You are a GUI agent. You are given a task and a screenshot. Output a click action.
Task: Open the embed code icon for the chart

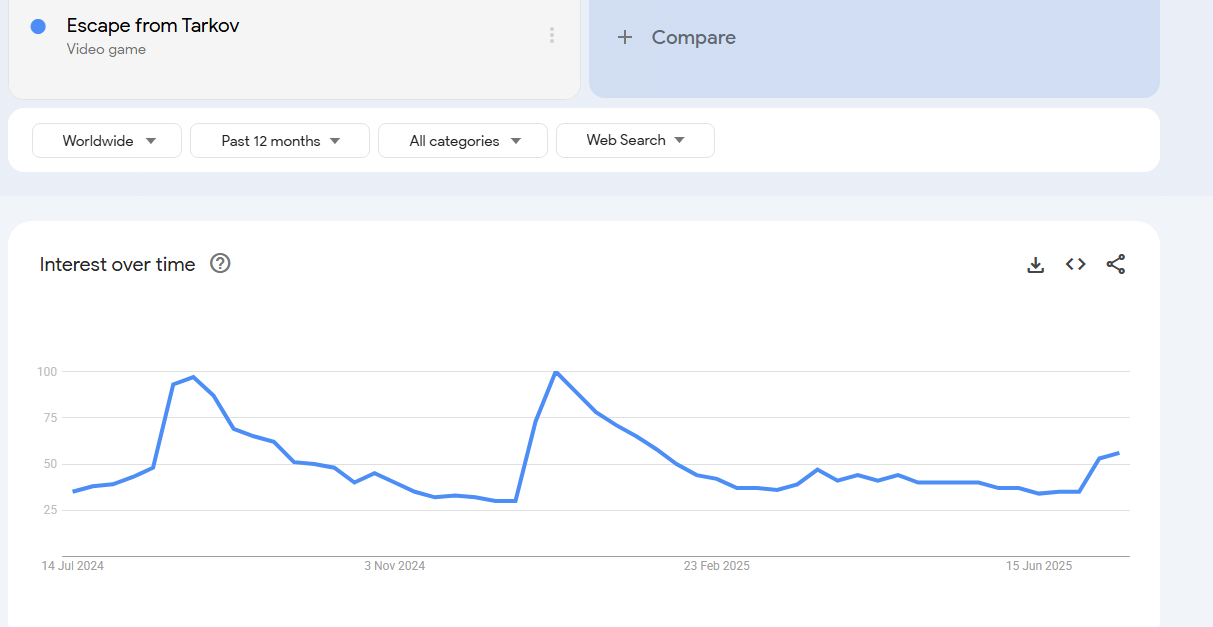pos(1076,265)
